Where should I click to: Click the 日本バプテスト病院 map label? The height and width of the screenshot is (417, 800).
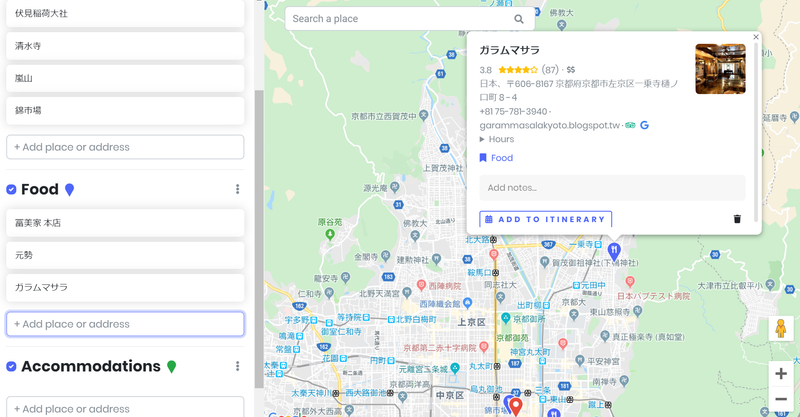(654, 296)
